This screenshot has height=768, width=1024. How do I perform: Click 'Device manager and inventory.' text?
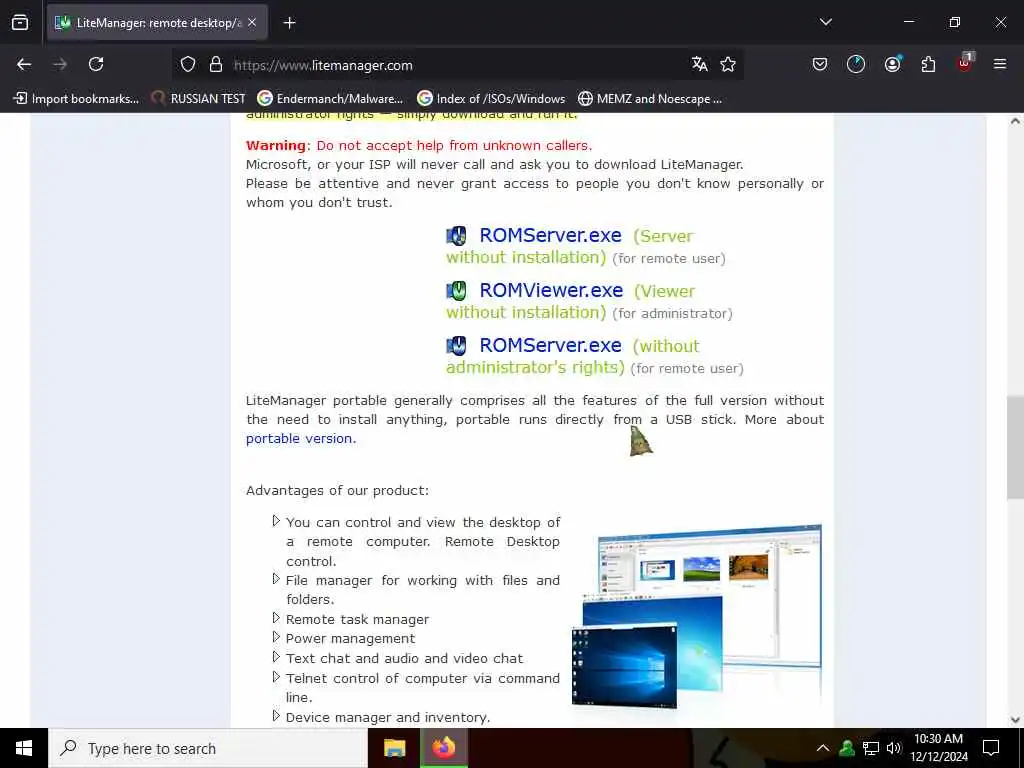[388, 717]
